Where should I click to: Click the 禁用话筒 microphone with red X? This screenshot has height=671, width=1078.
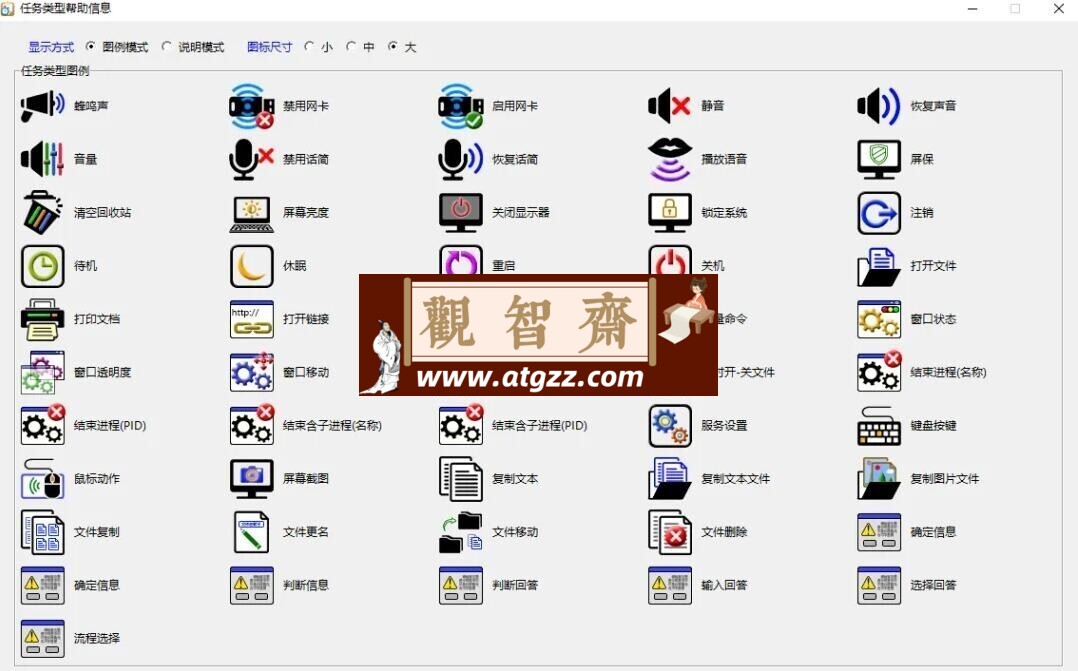tap(252, 159)
